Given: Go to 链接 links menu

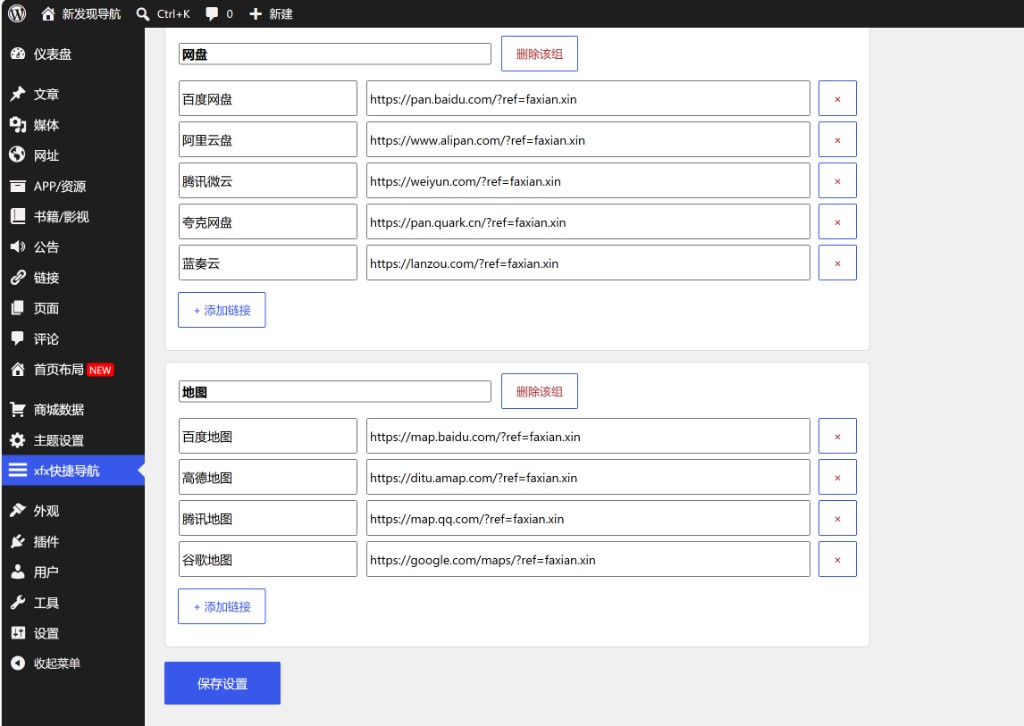Looking at the screenshot, I should coord(72,277).
